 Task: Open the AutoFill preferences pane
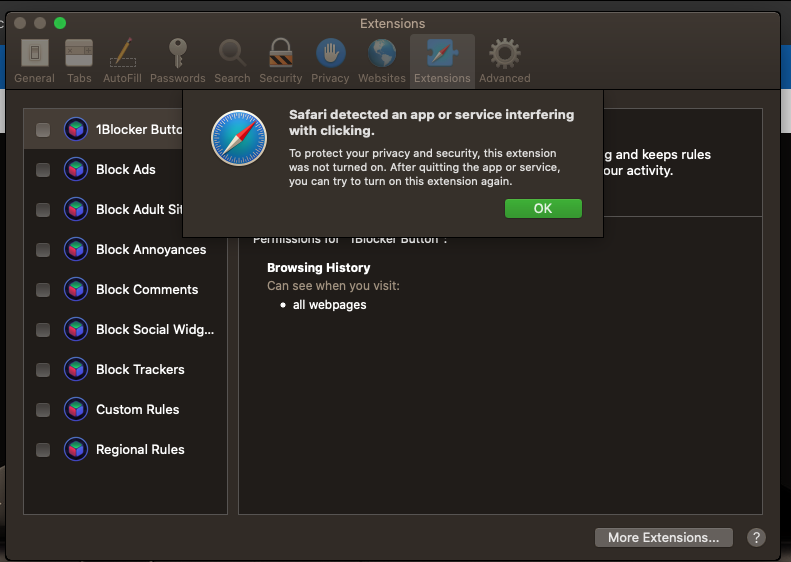tap(122, 61)
